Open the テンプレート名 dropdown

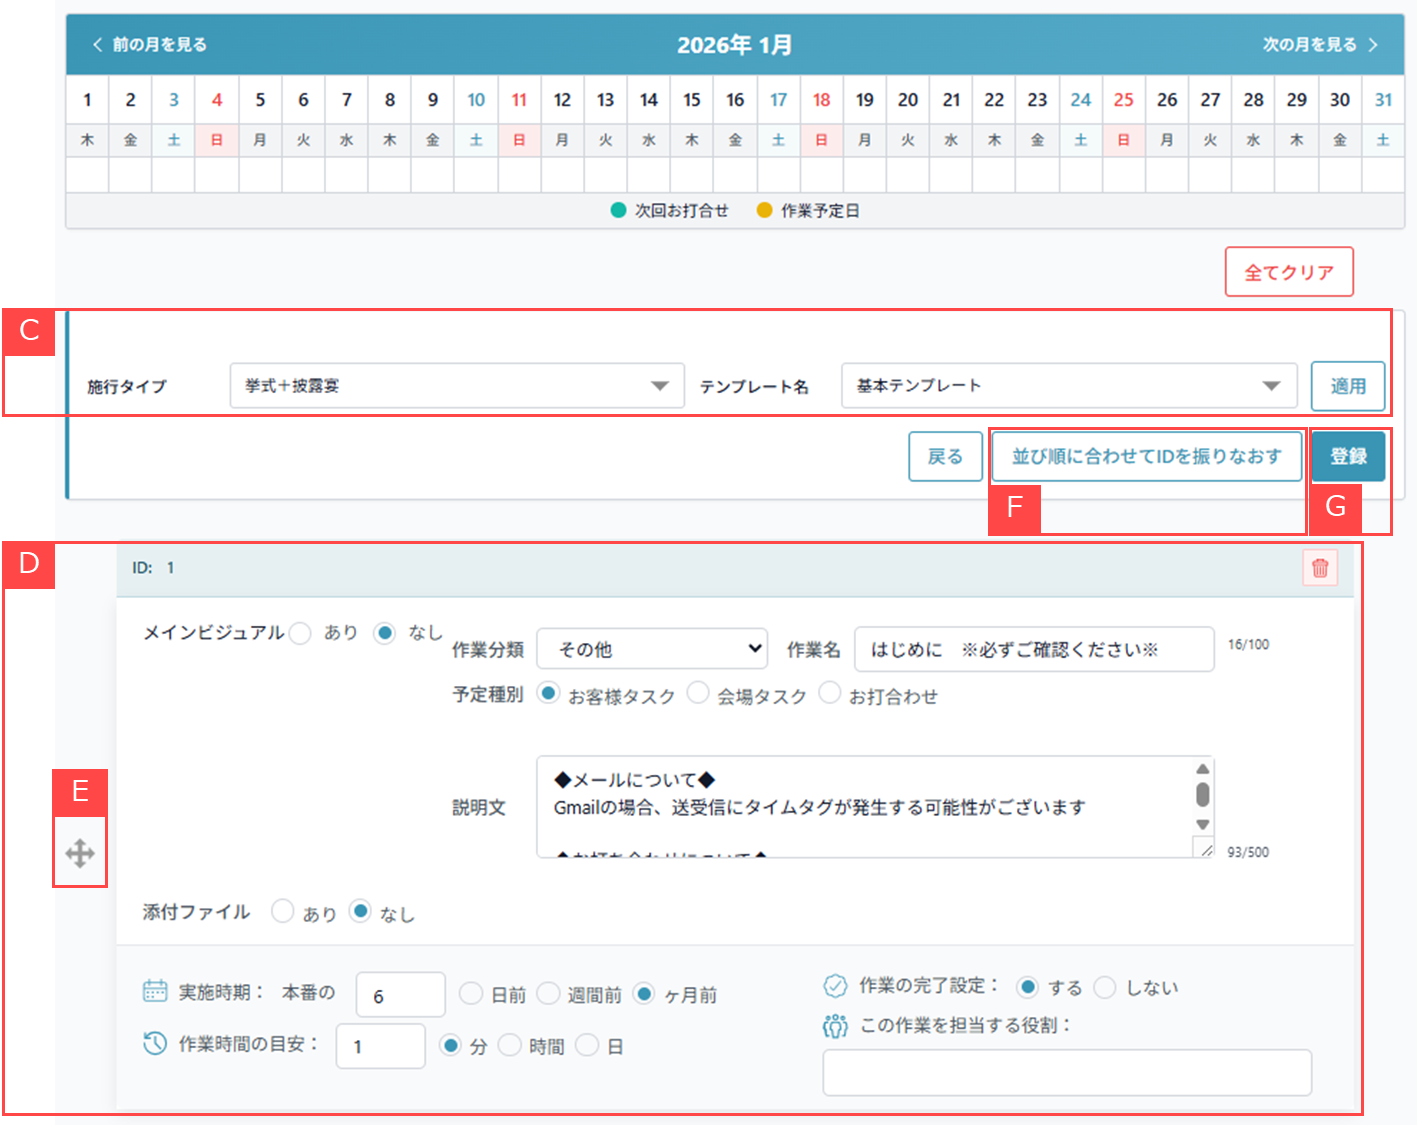pyautogui.click(x=1067, y=385)
